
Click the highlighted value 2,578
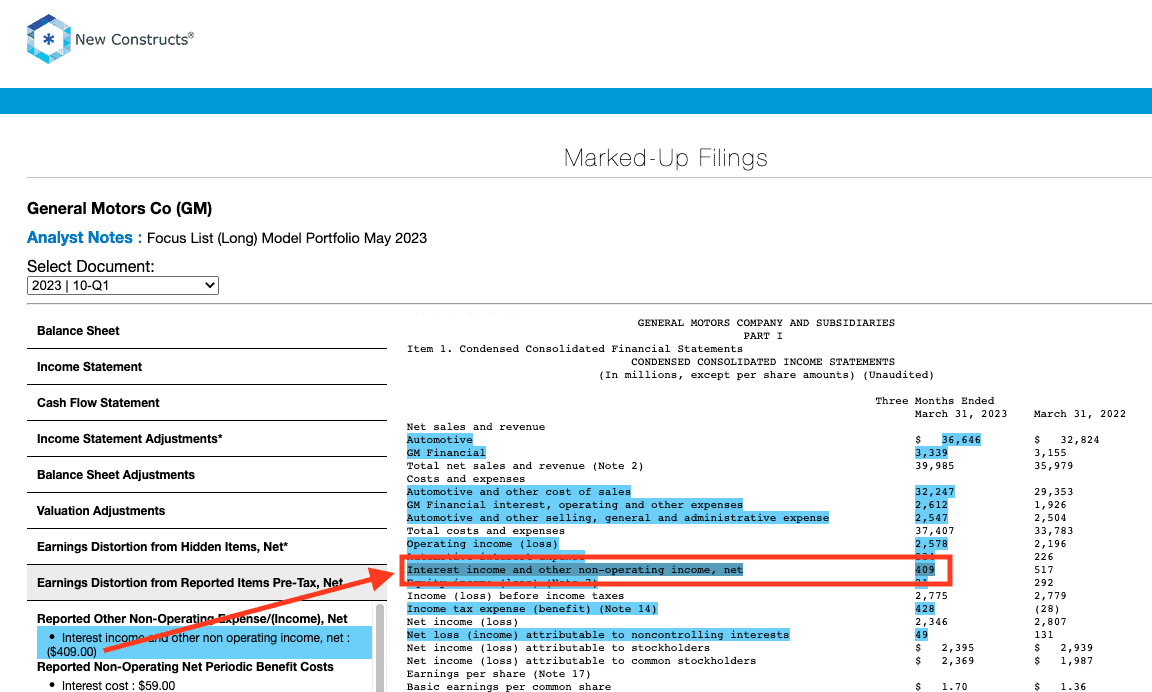[931, 544]
